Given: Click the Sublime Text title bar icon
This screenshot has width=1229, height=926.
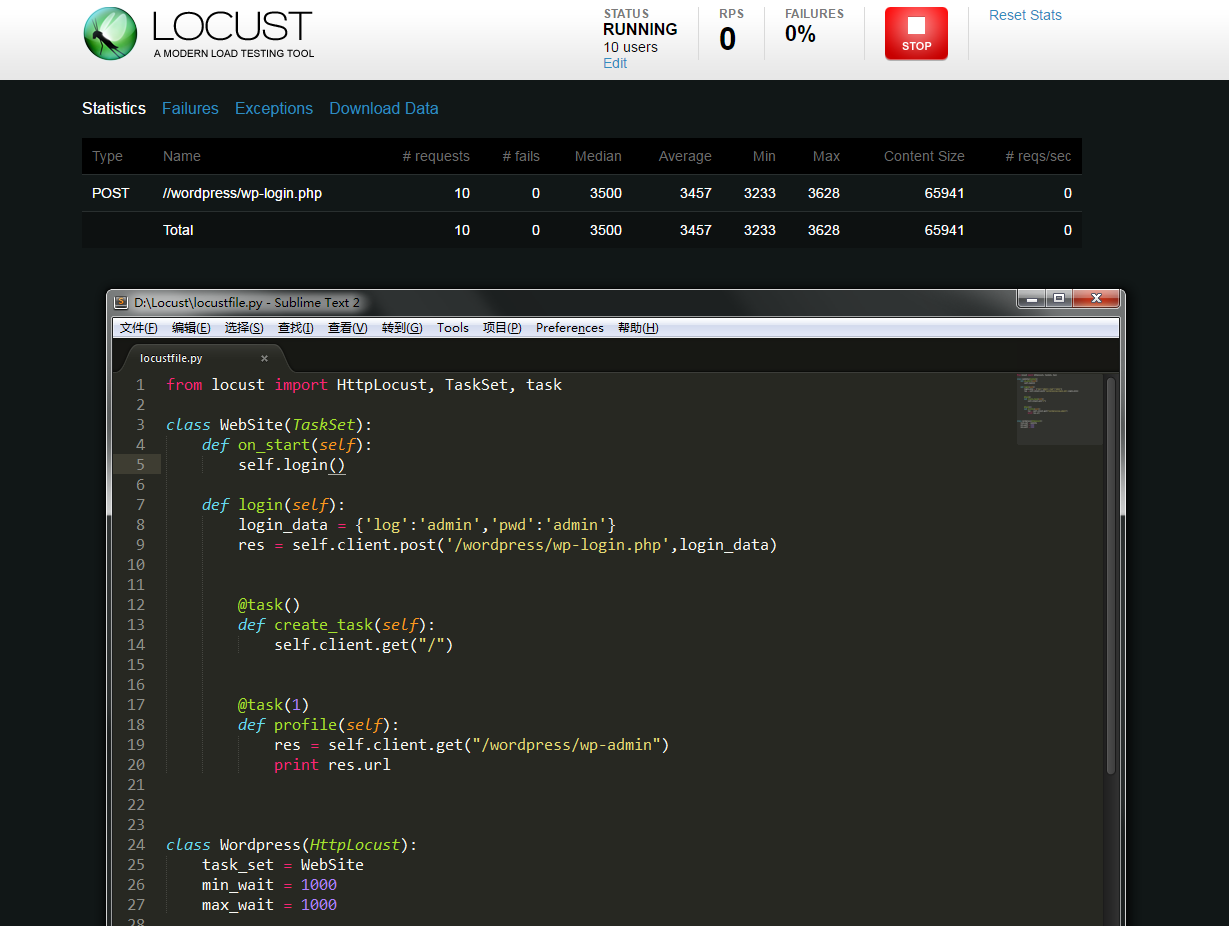Looking at the screenshot, I should pos(121,302).
